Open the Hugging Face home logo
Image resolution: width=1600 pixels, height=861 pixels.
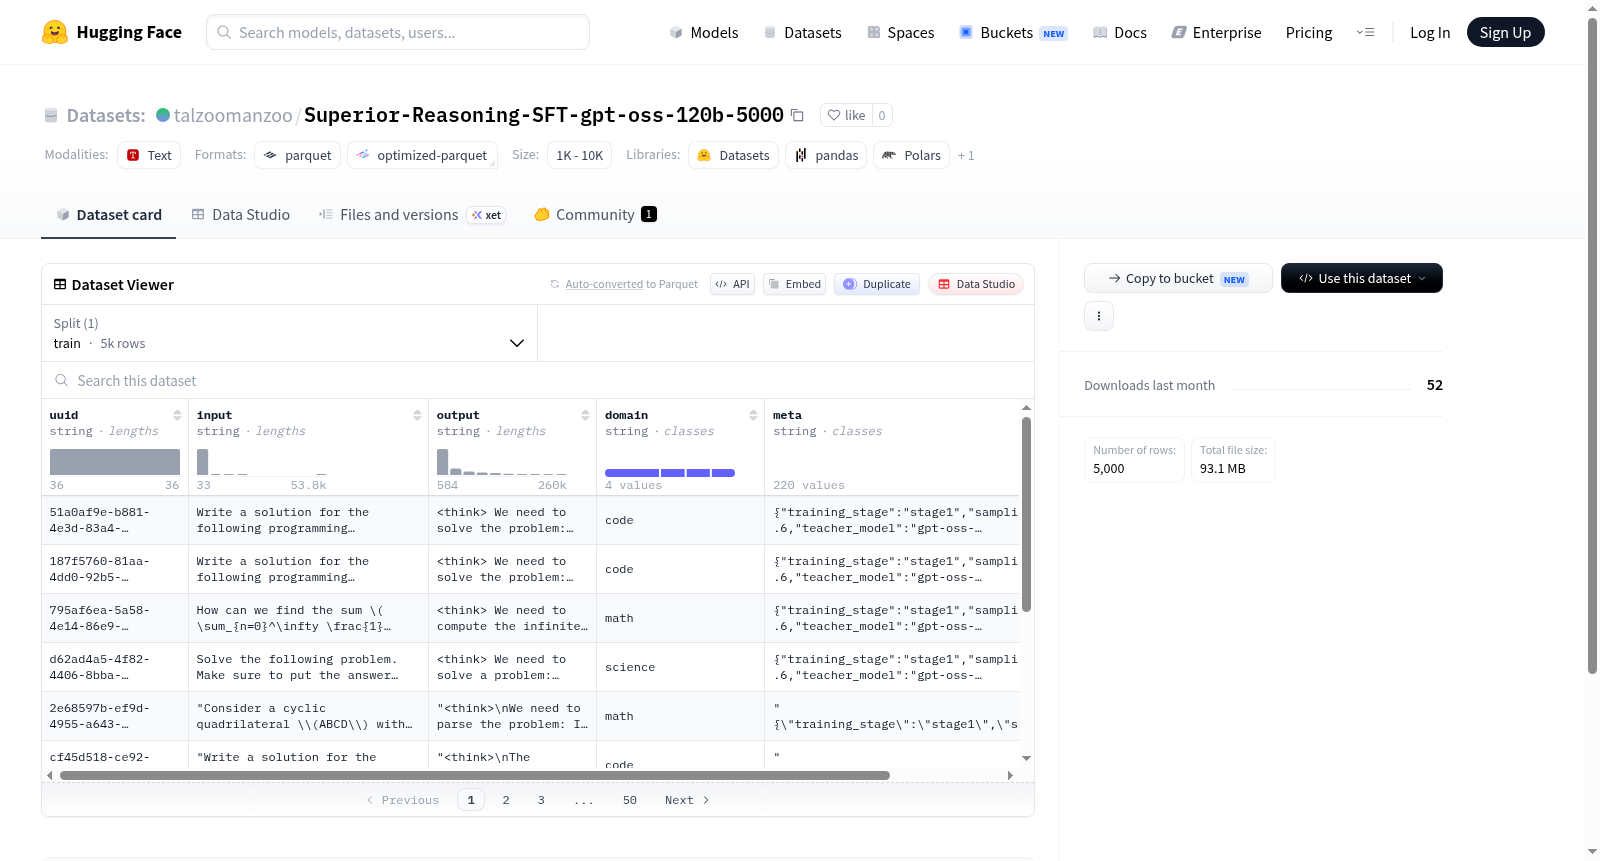[112, 32]
